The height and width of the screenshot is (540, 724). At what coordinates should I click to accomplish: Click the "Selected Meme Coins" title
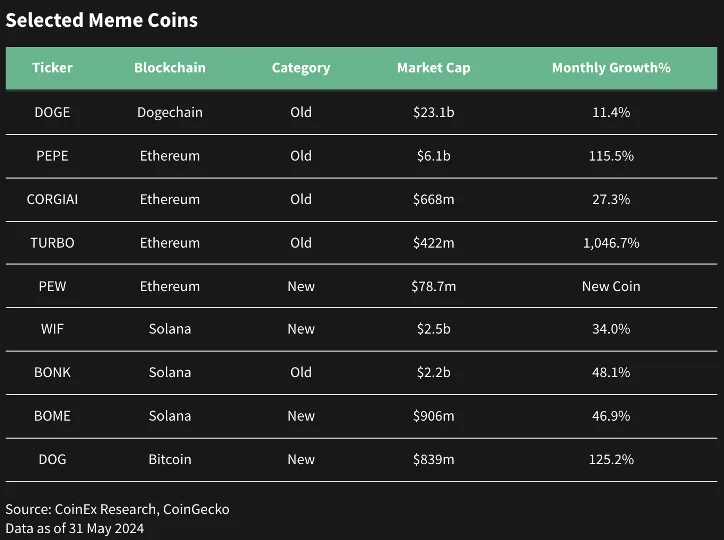tap(102, 20)
